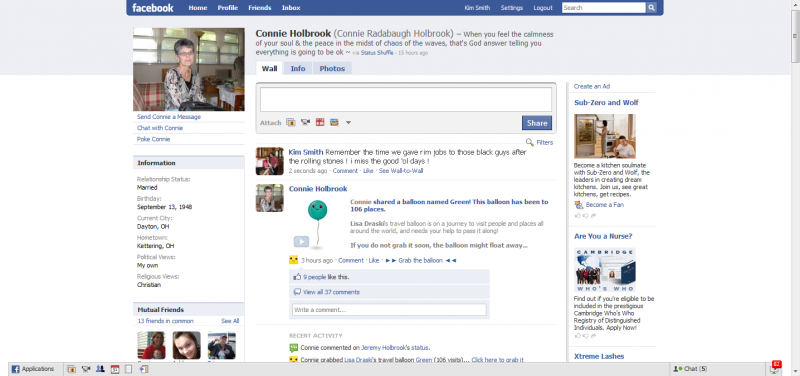Screen dimensions: 800x376
Task: Click the Status Shuffle link
Action: tap(377, 53)
